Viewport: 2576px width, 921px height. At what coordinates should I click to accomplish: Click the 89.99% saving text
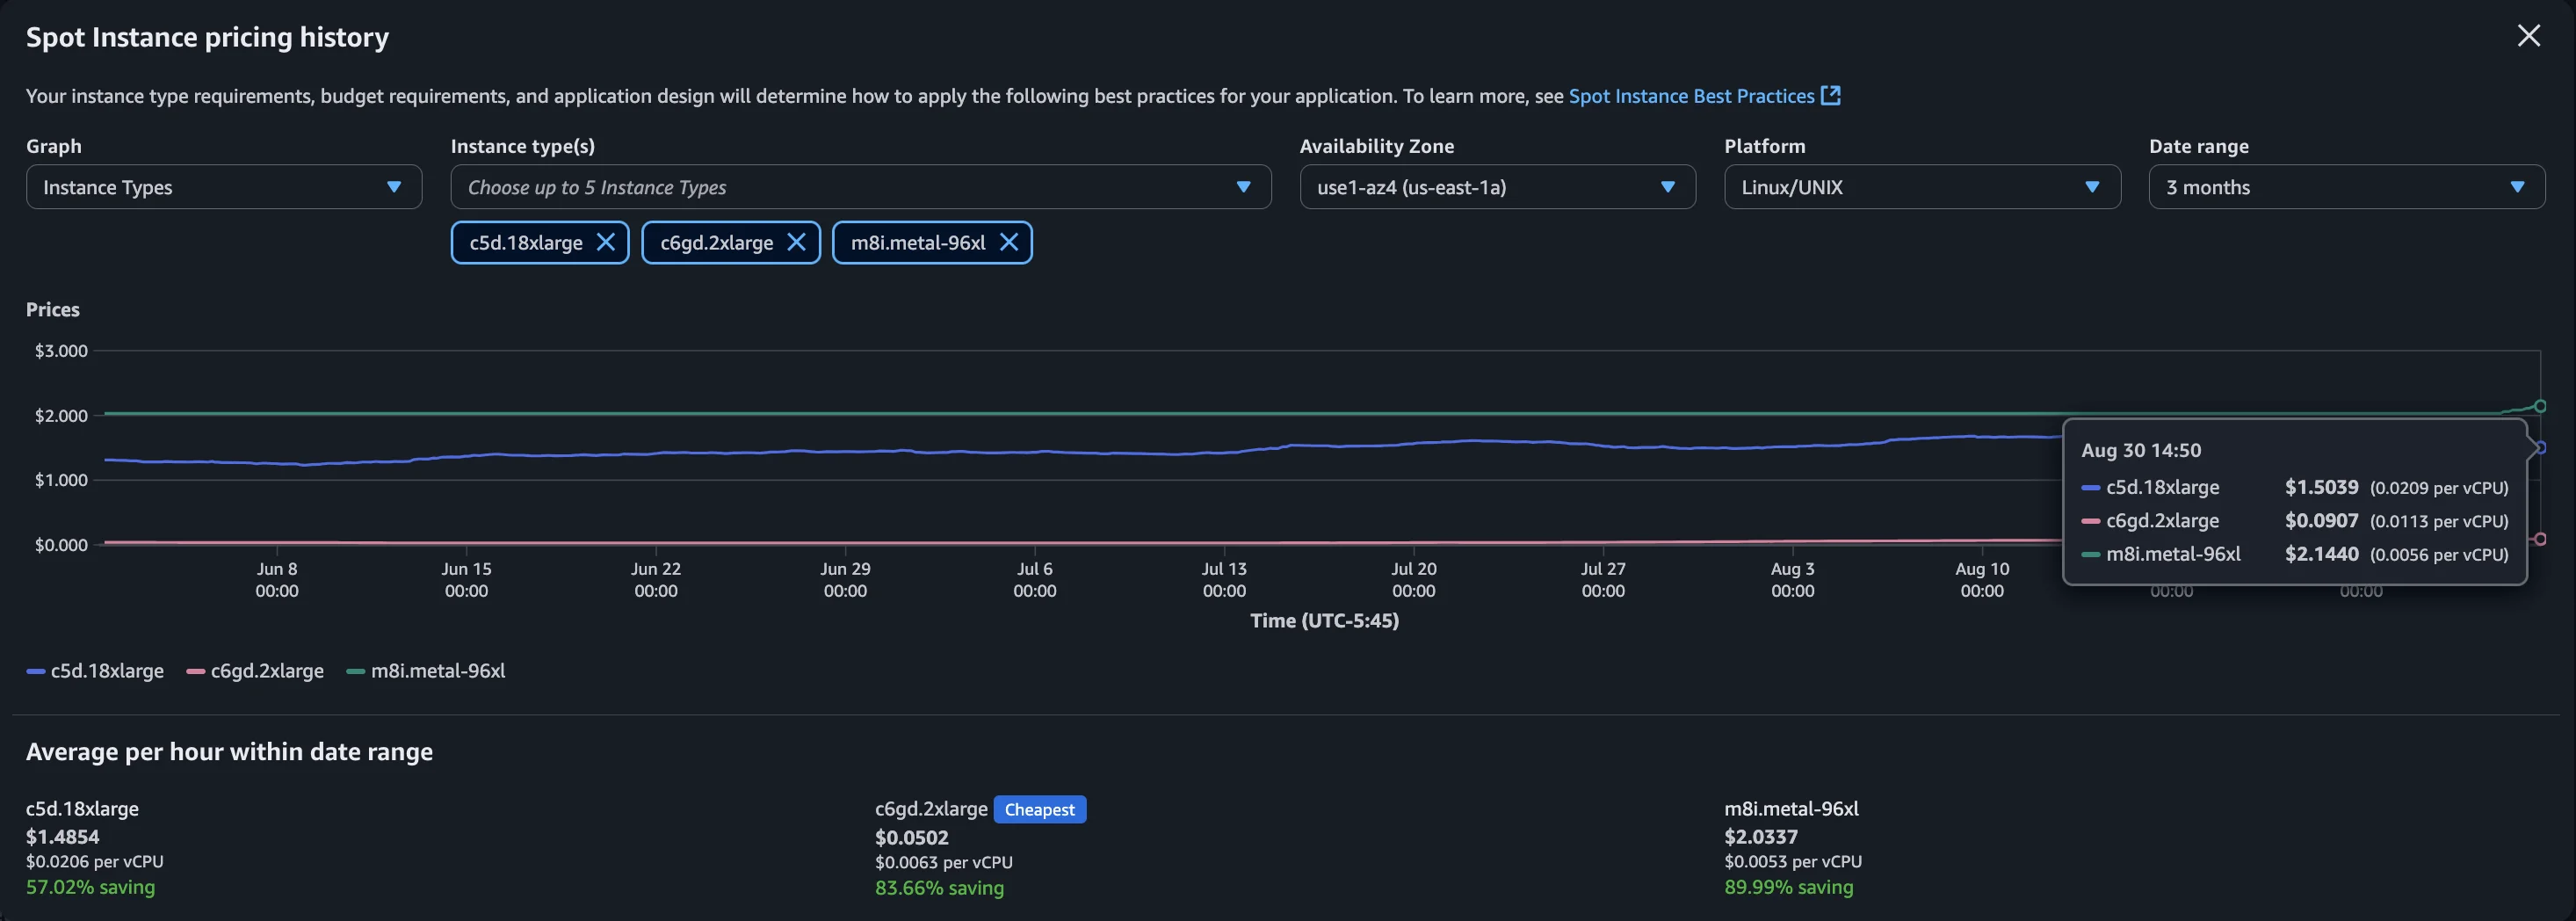pyautogui.click(x=1789, y=887)
